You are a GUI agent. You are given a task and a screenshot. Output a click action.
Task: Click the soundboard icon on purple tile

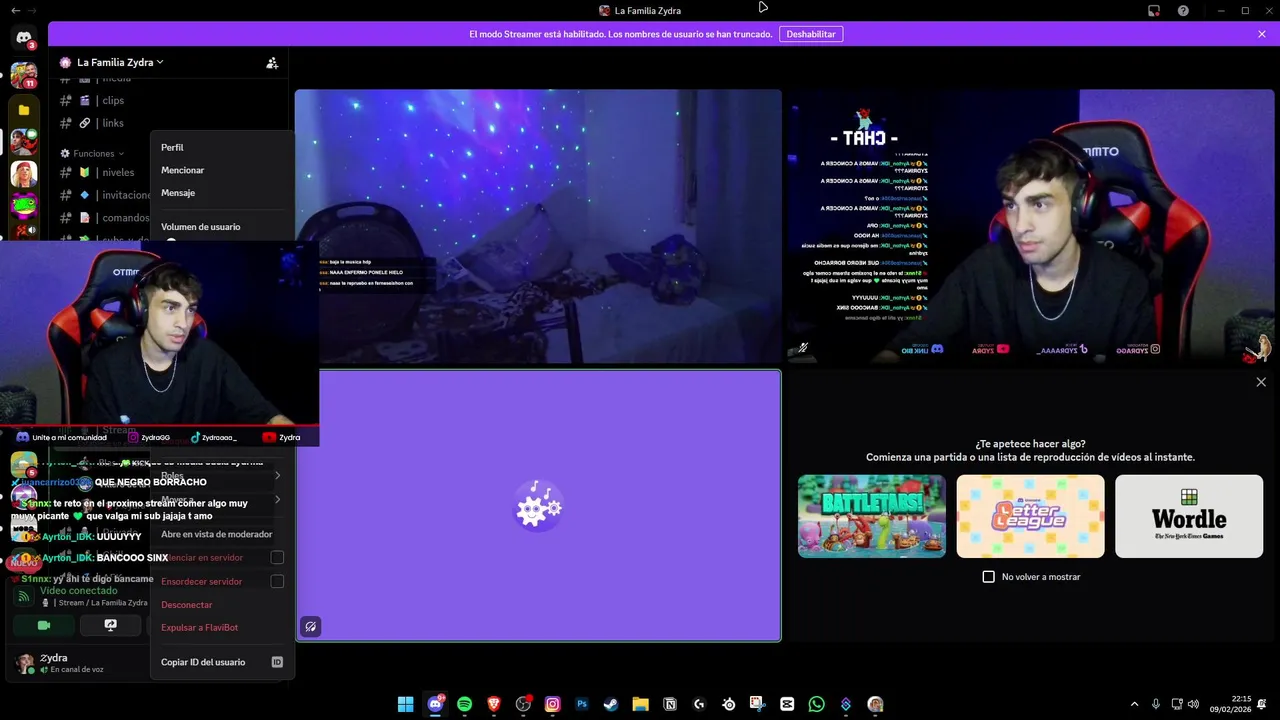point(311,627)
